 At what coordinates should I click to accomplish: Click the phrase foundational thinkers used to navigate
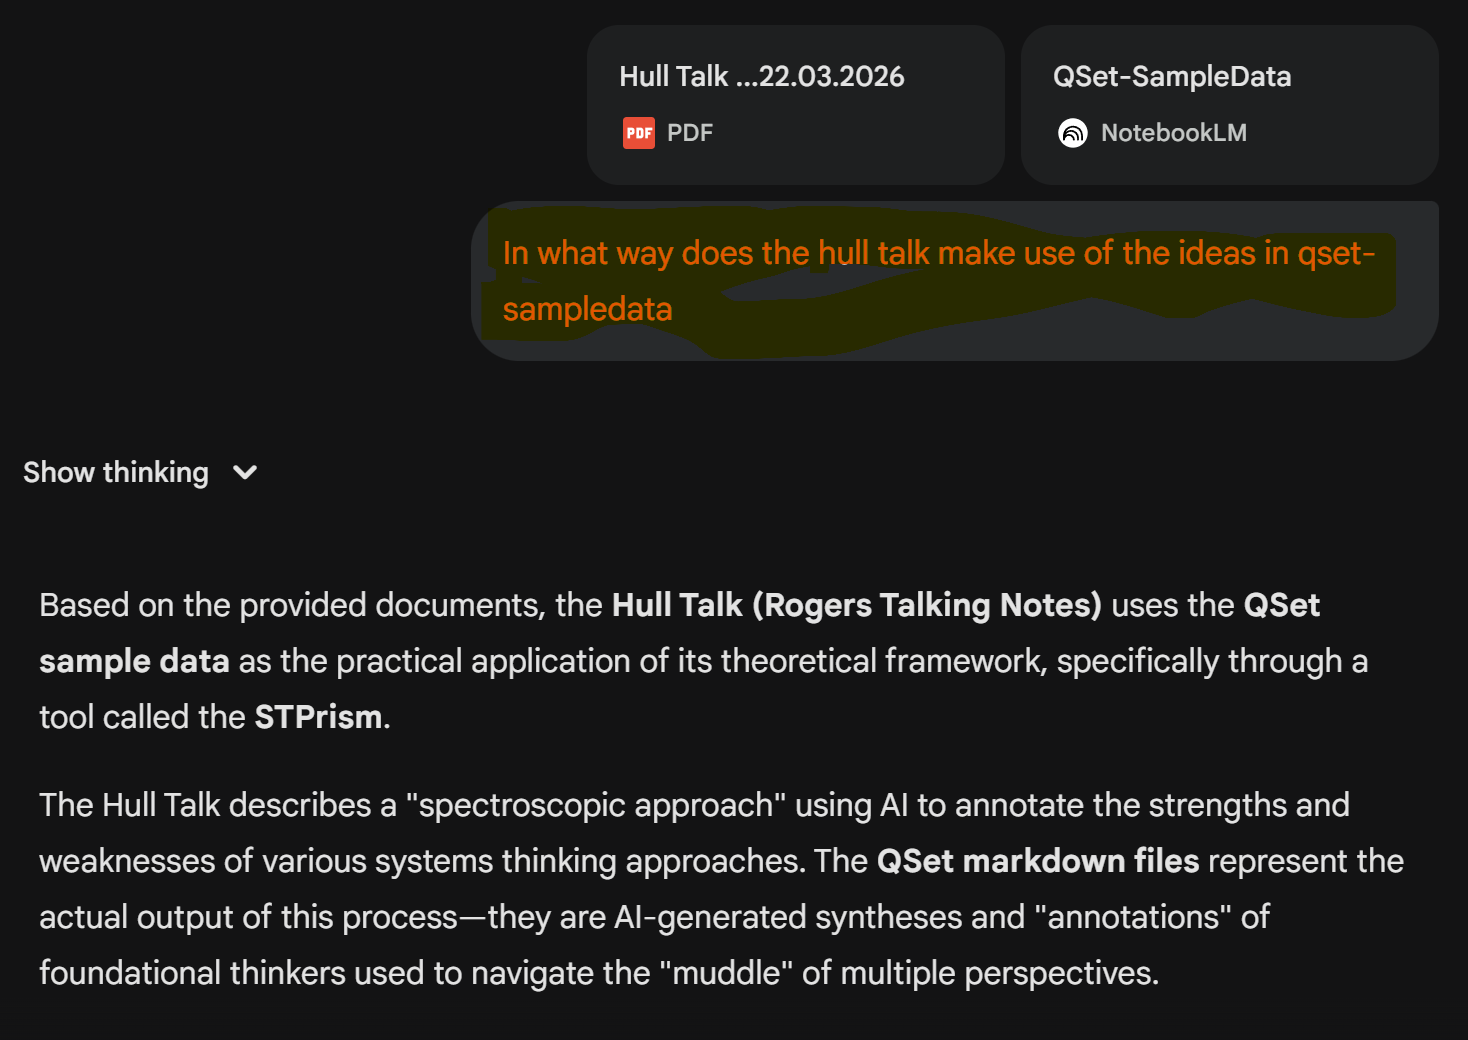[344, 973]
